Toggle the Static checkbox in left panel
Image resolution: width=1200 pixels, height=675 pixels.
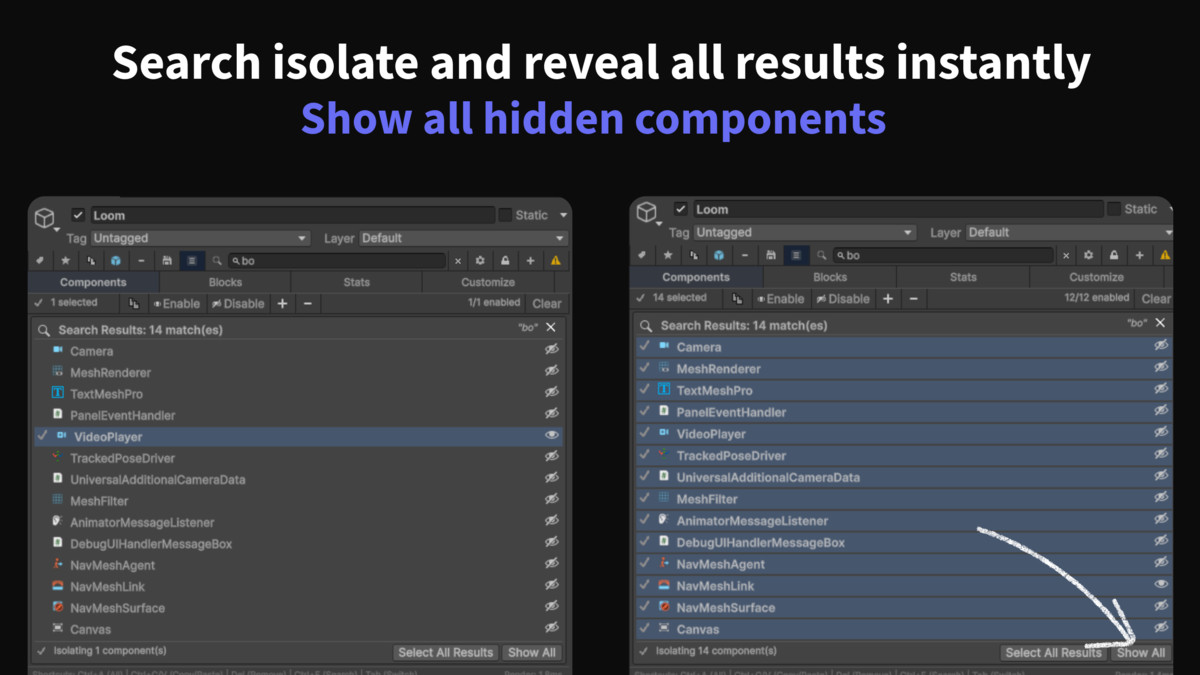[505, 215]
